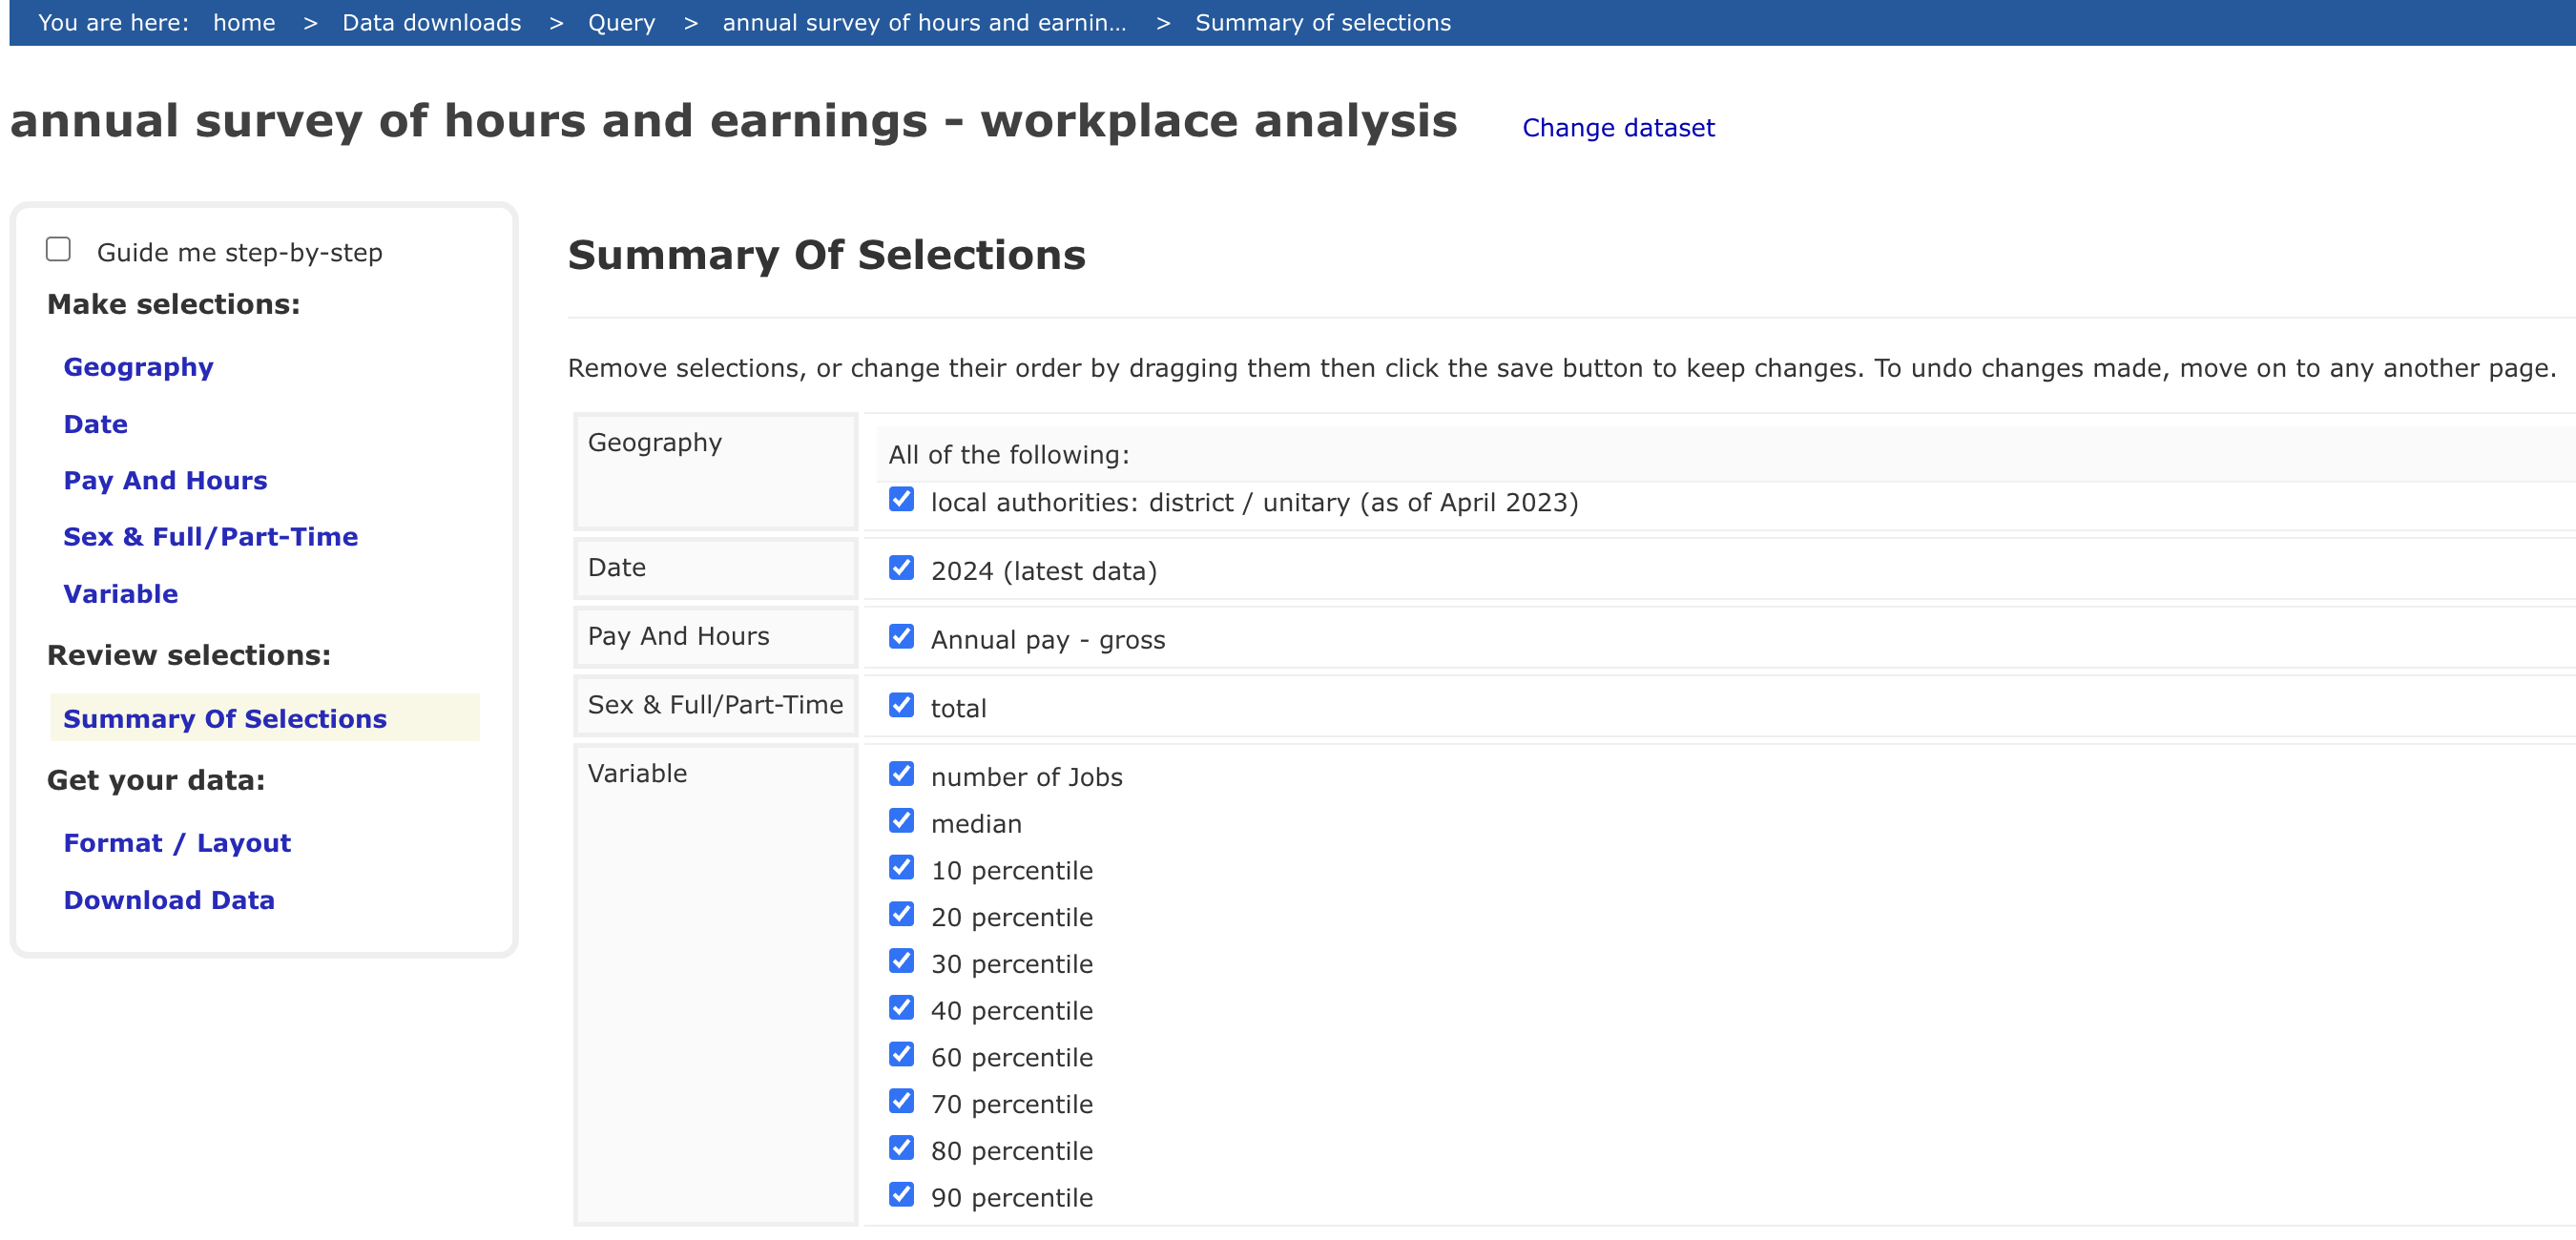Screen dimensions: 2576x1240
Task: Deselect the 10 percentile checkbox
Action: click(x=901, y=868)
